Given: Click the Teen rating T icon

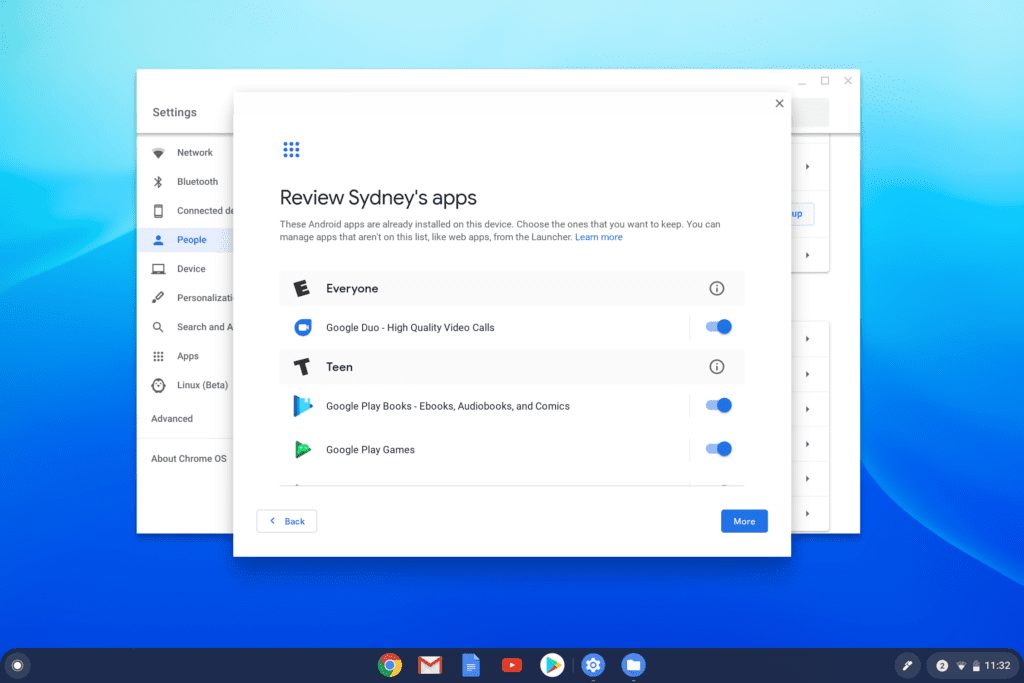Looking at the screenshot, I should point(302,367).
